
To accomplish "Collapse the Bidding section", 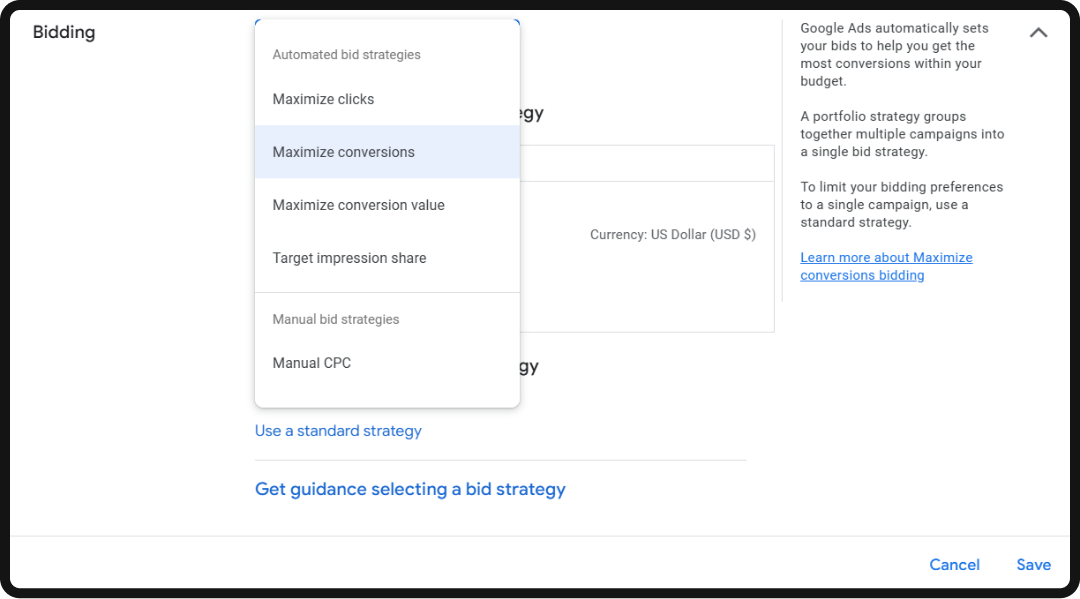I will (1038, 31).
